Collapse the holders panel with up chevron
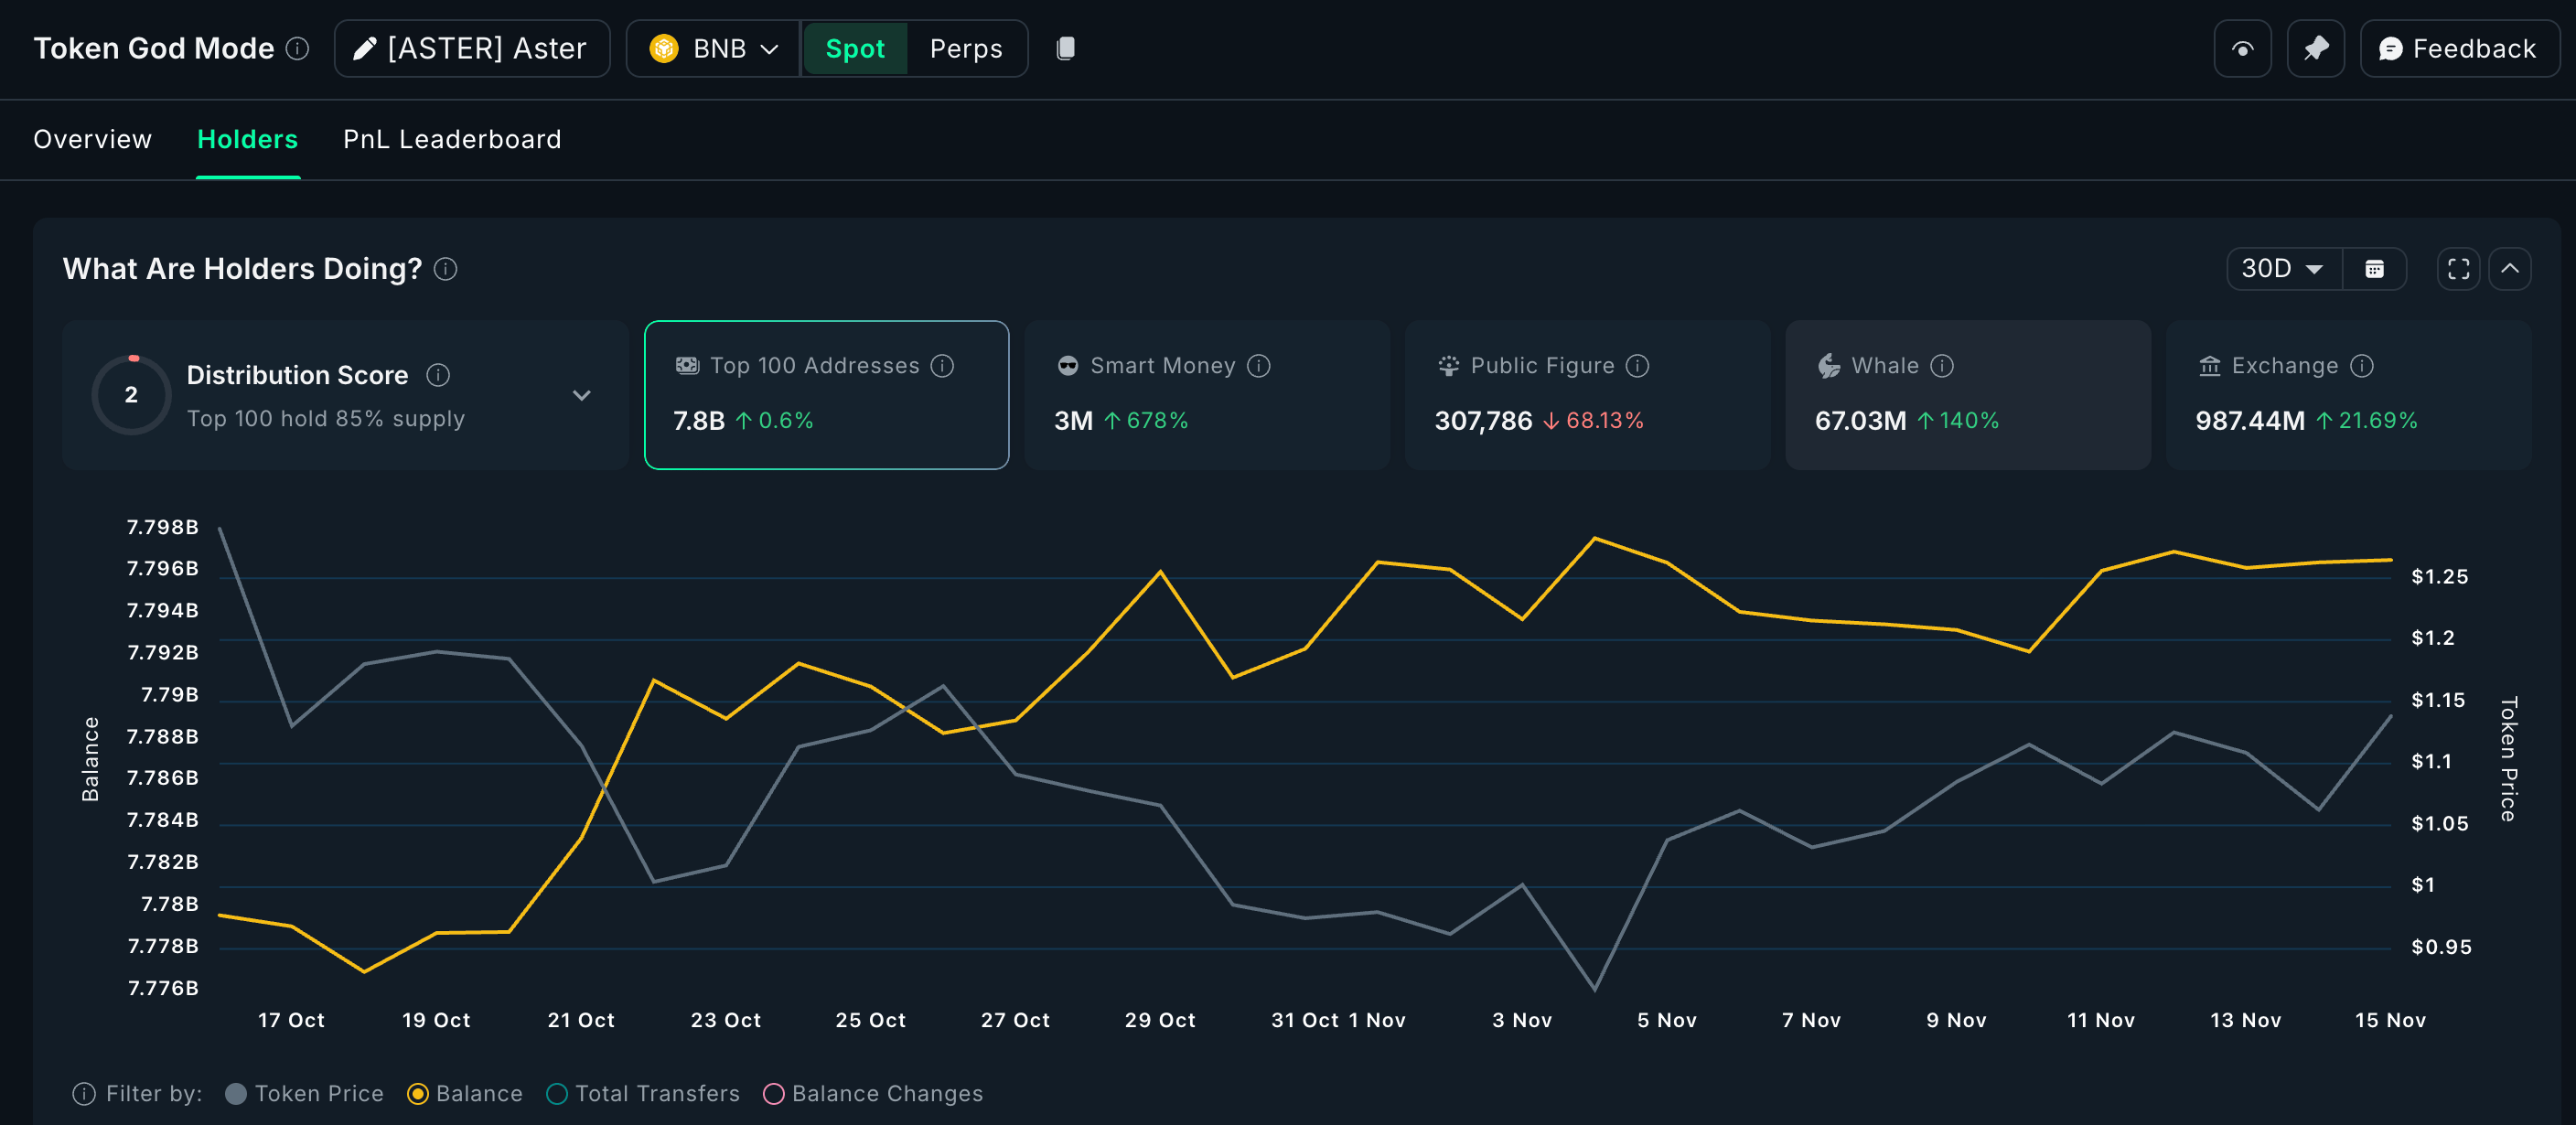The height and width of the screenshot is (1125, 2576). coord(2509,269)
